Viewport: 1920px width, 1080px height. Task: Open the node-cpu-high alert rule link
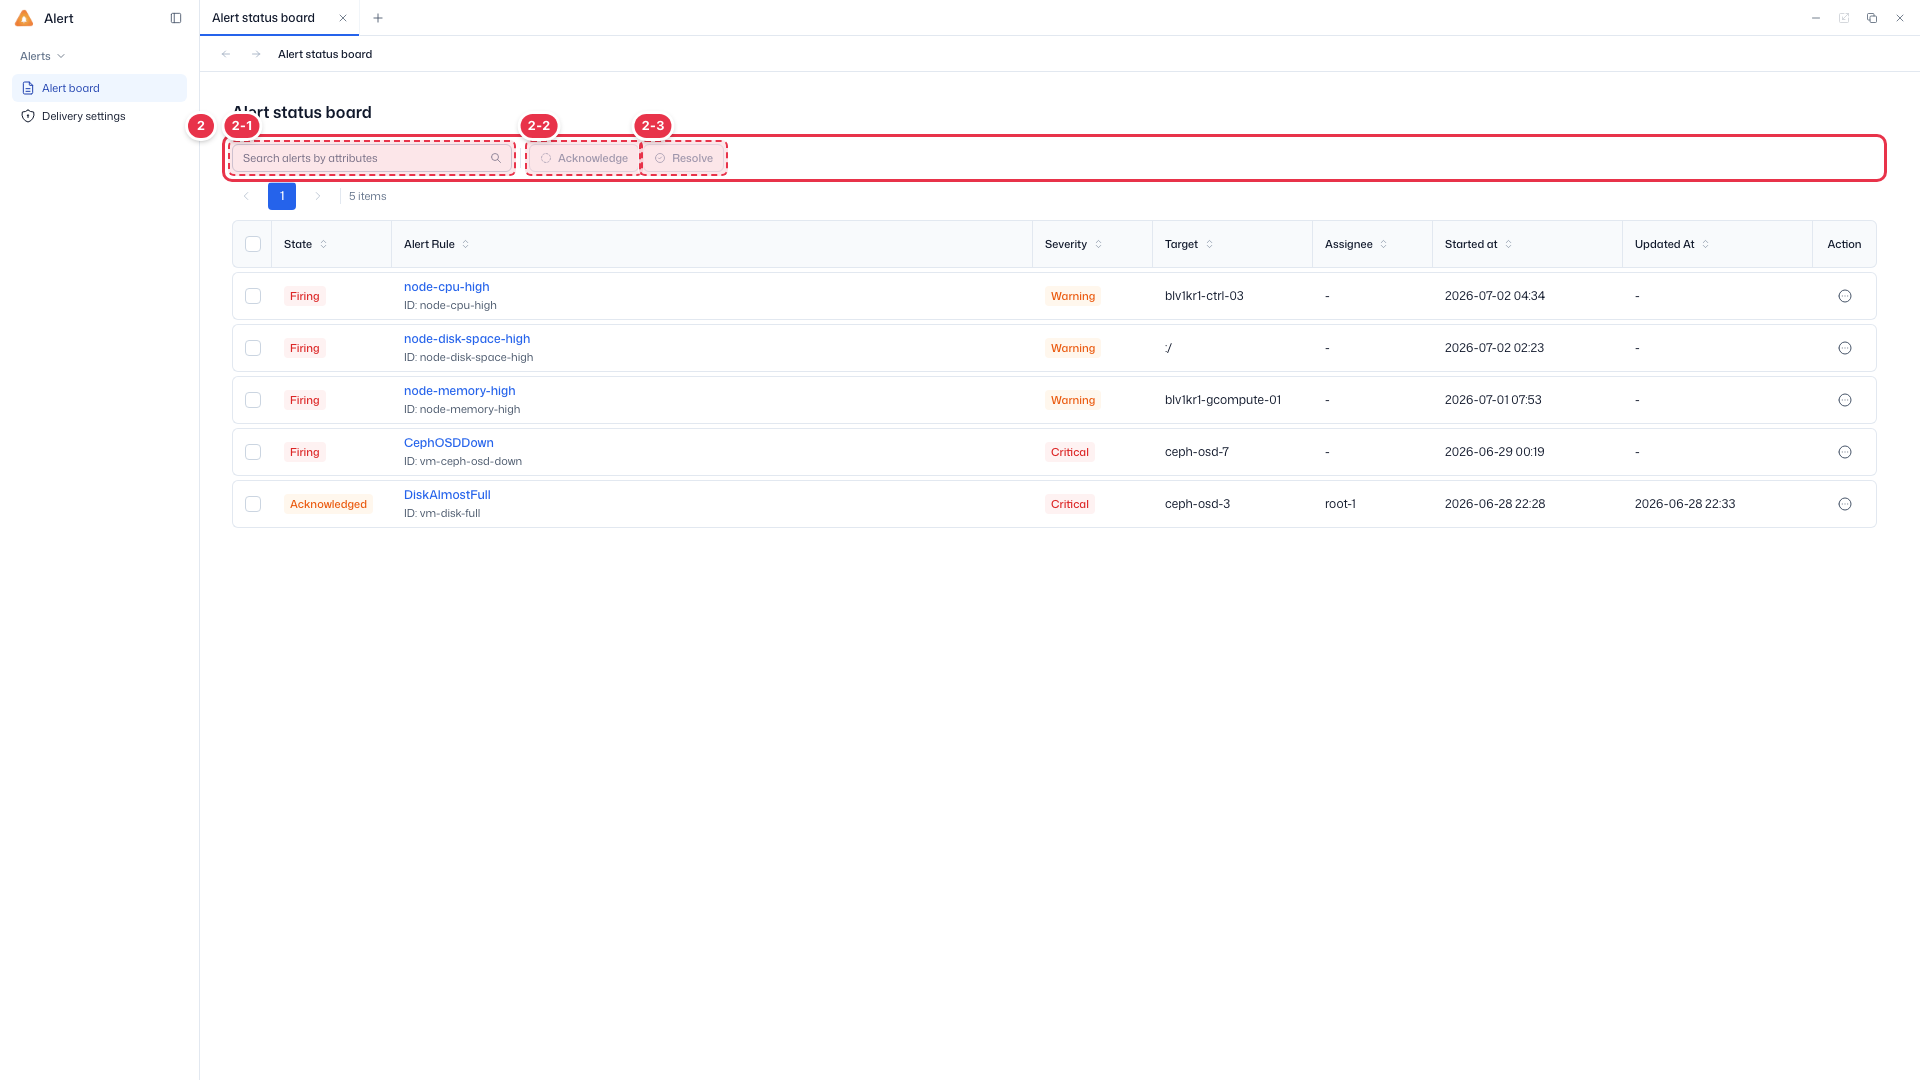(447, 287)
